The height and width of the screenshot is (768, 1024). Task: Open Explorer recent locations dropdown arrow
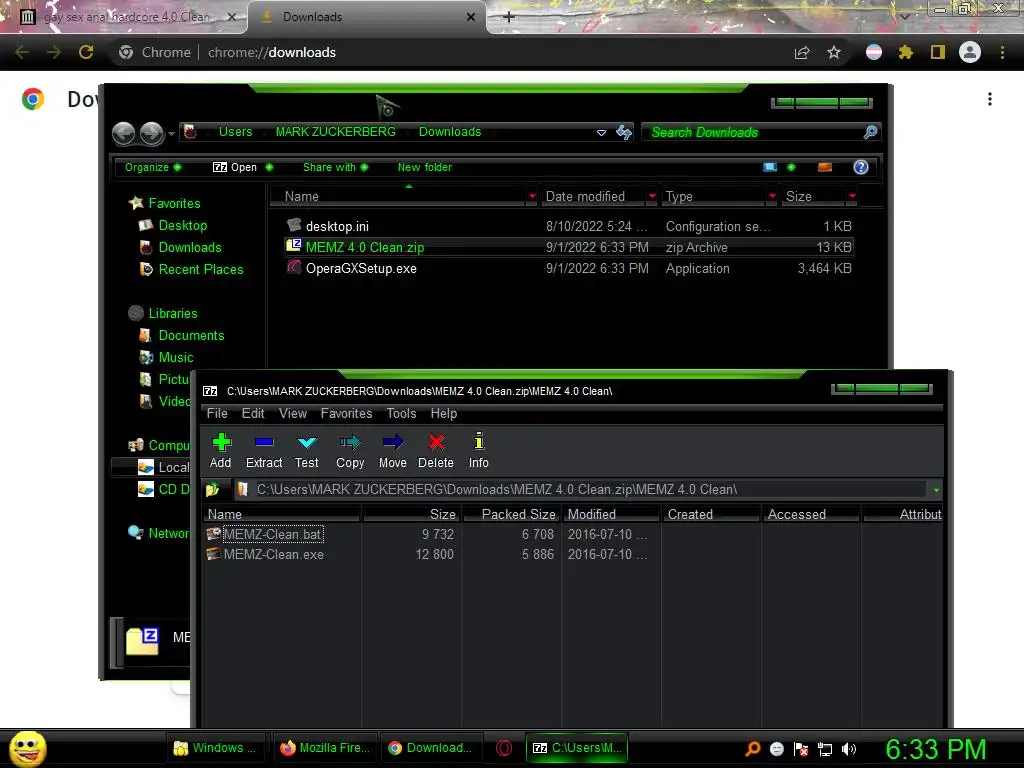coord(171,134)
